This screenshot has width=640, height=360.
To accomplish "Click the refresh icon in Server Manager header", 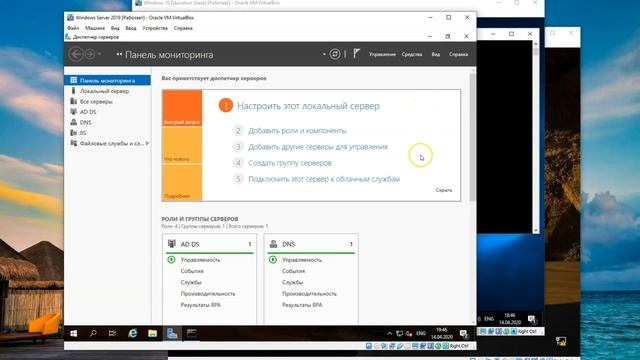I will tap(335, 54).
